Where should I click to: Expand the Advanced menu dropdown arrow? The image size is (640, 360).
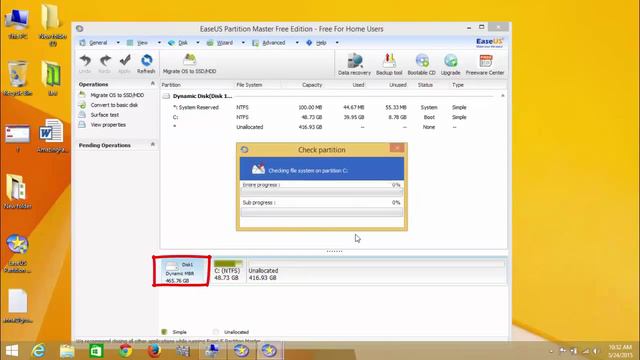pos(297,42)
